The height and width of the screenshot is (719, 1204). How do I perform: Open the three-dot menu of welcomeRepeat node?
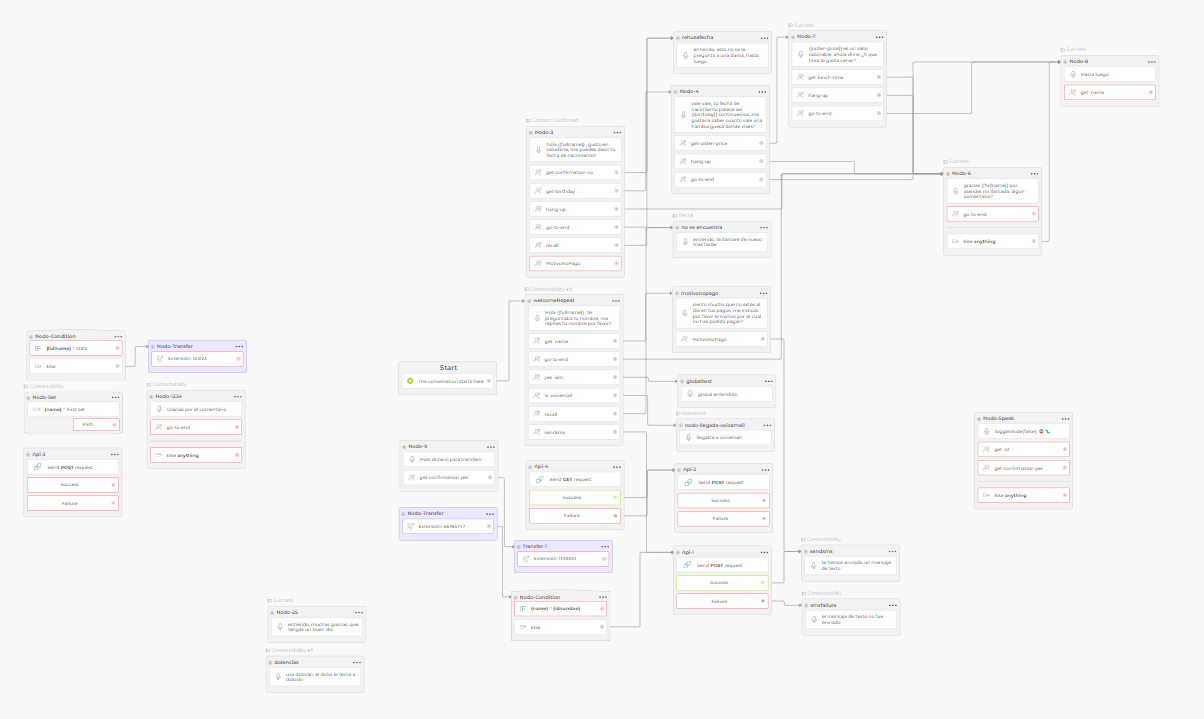617,300
